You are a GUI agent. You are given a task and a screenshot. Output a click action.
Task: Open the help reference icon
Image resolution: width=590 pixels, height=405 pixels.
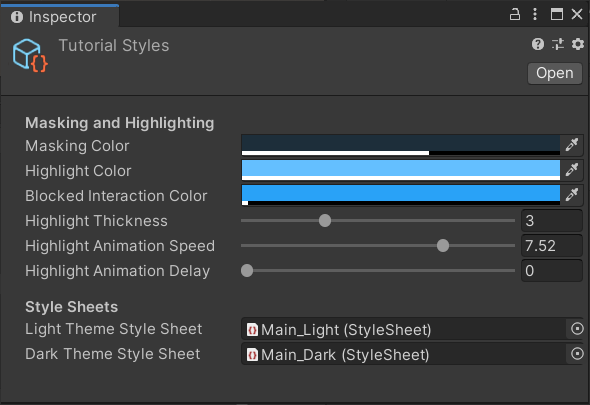click(x=538, y=44)
